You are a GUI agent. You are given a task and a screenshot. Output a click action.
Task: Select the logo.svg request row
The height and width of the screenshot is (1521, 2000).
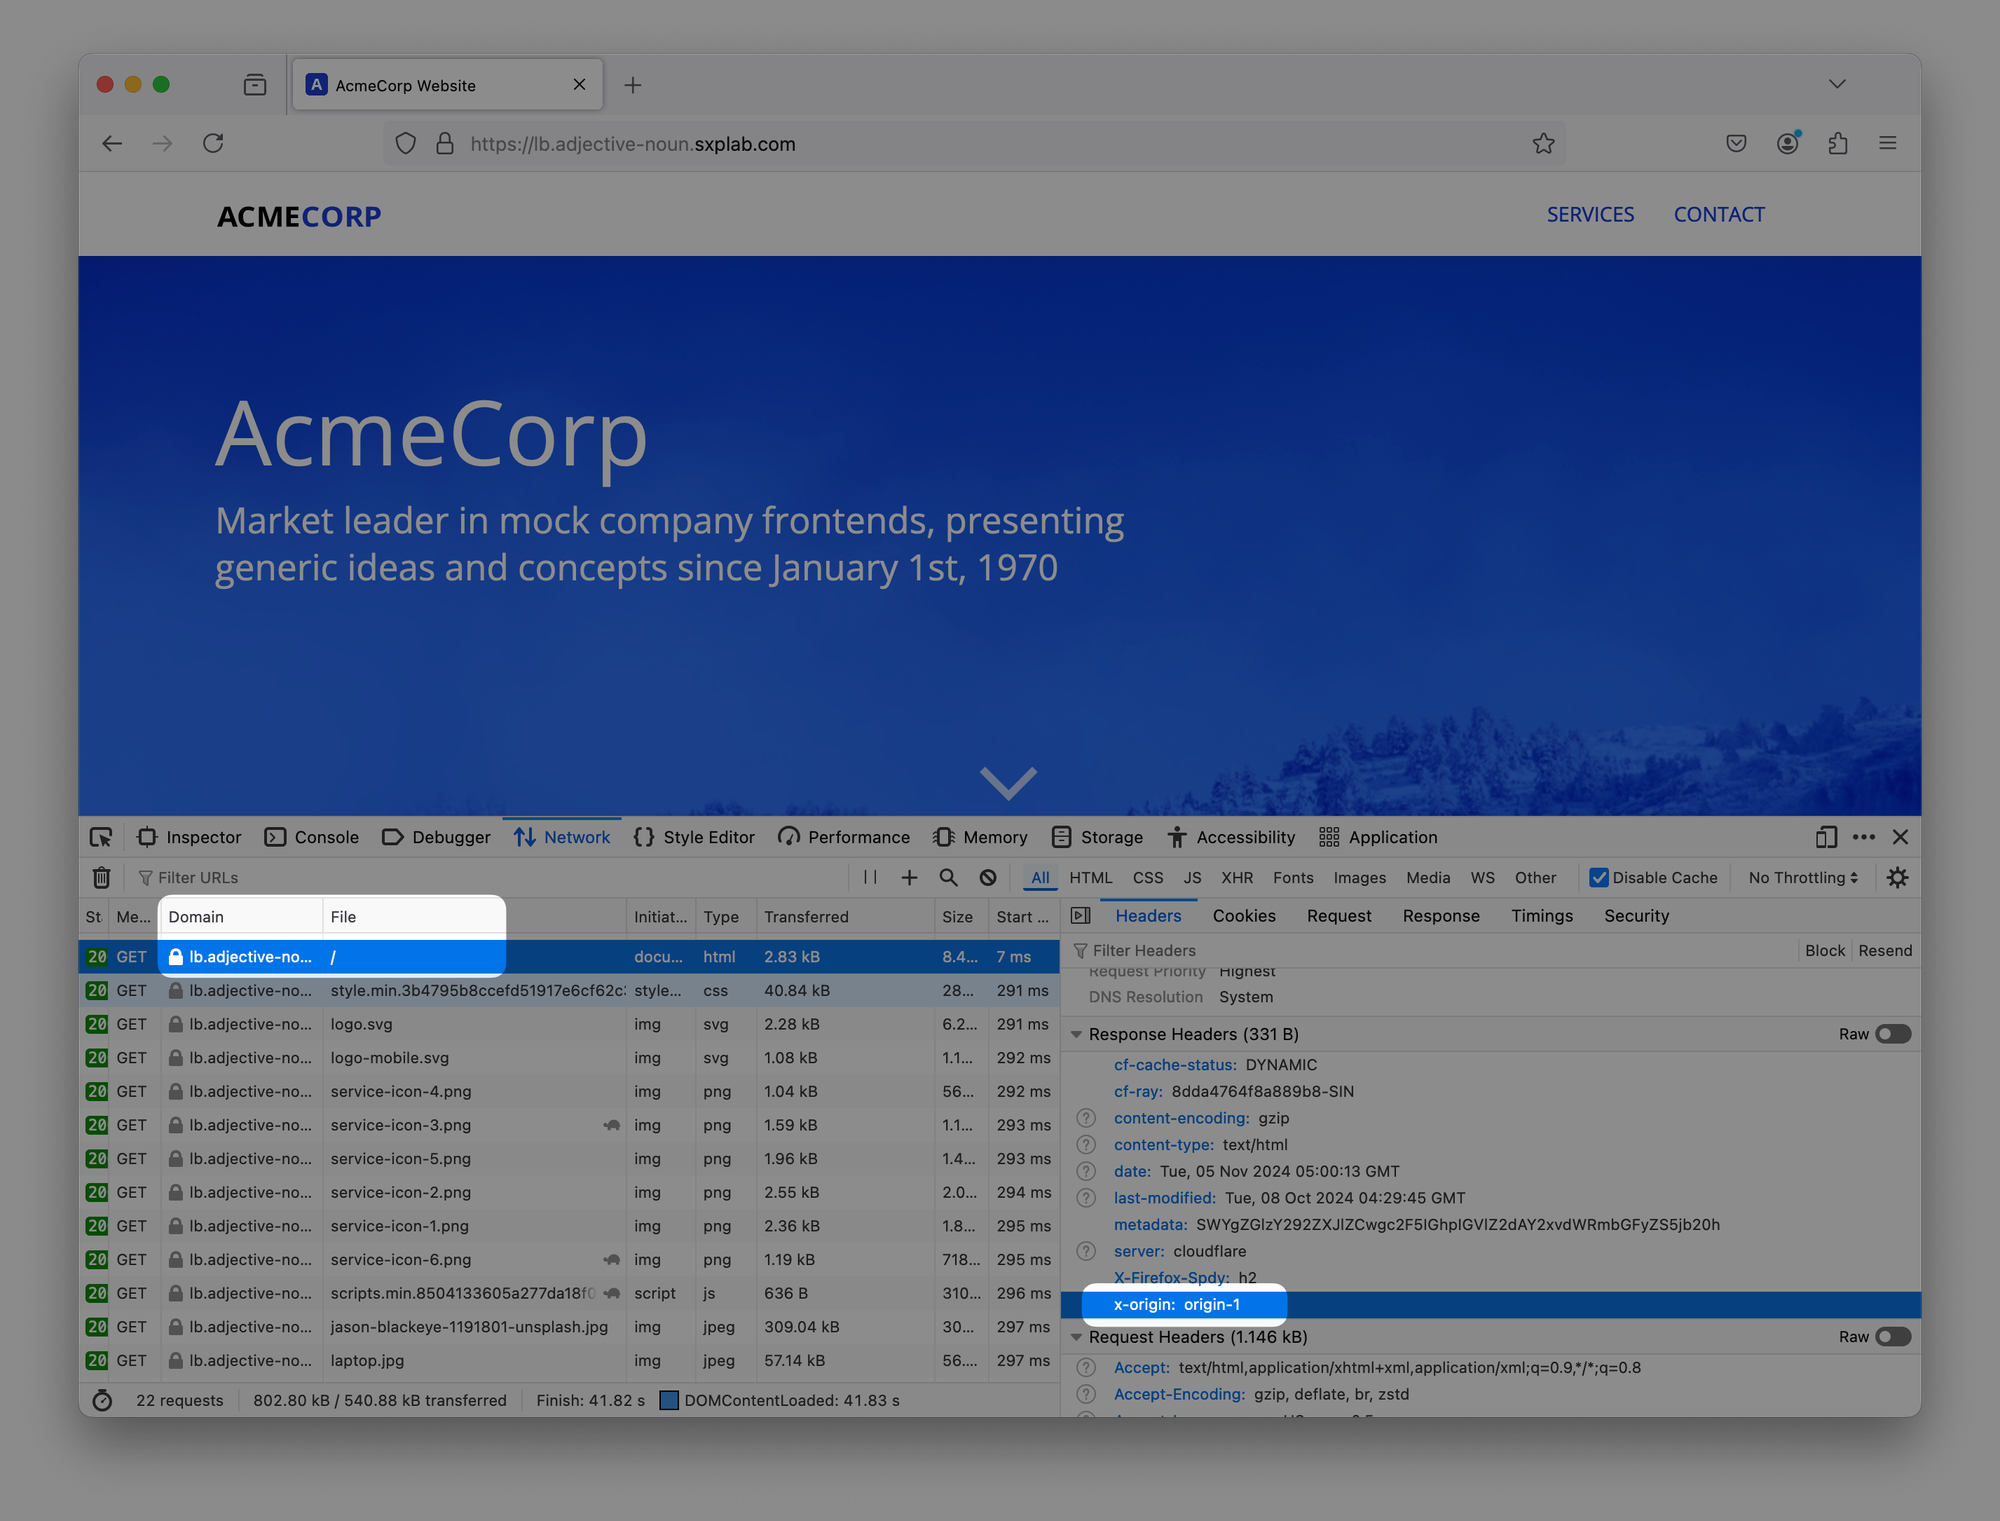[569, 1024]
